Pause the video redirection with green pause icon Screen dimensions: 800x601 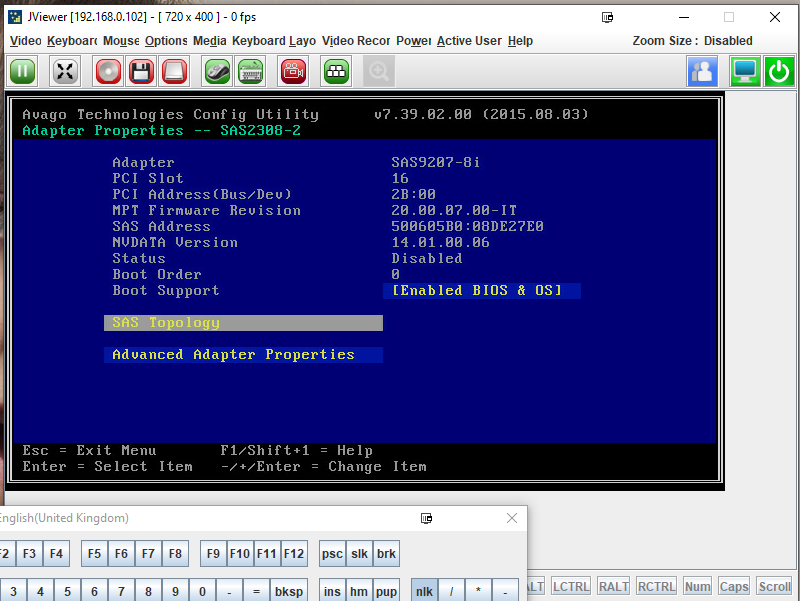click(x=22, y=71)
